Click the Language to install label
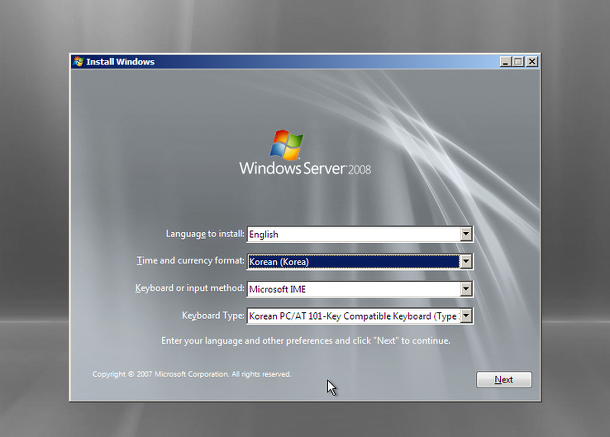Image resolution: width=610 pixels, height=437 pixels. pos(205,234)
